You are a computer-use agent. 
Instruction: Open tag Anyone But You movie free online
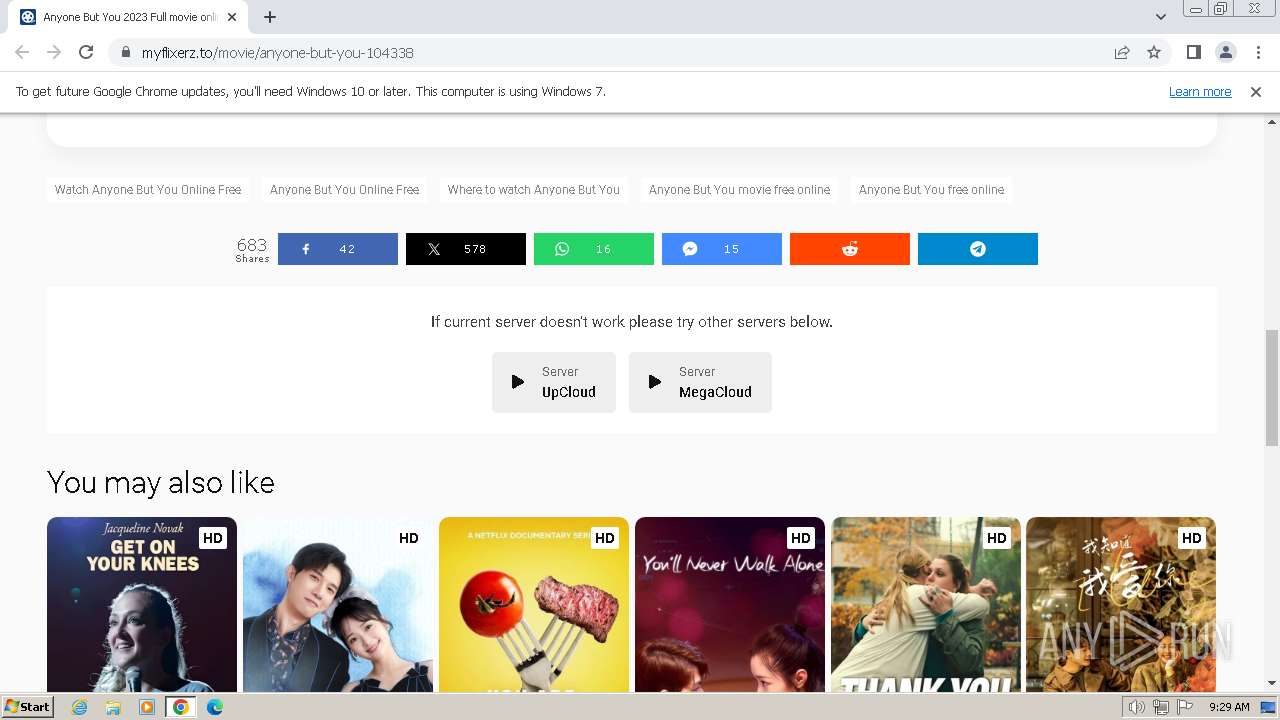739,189
